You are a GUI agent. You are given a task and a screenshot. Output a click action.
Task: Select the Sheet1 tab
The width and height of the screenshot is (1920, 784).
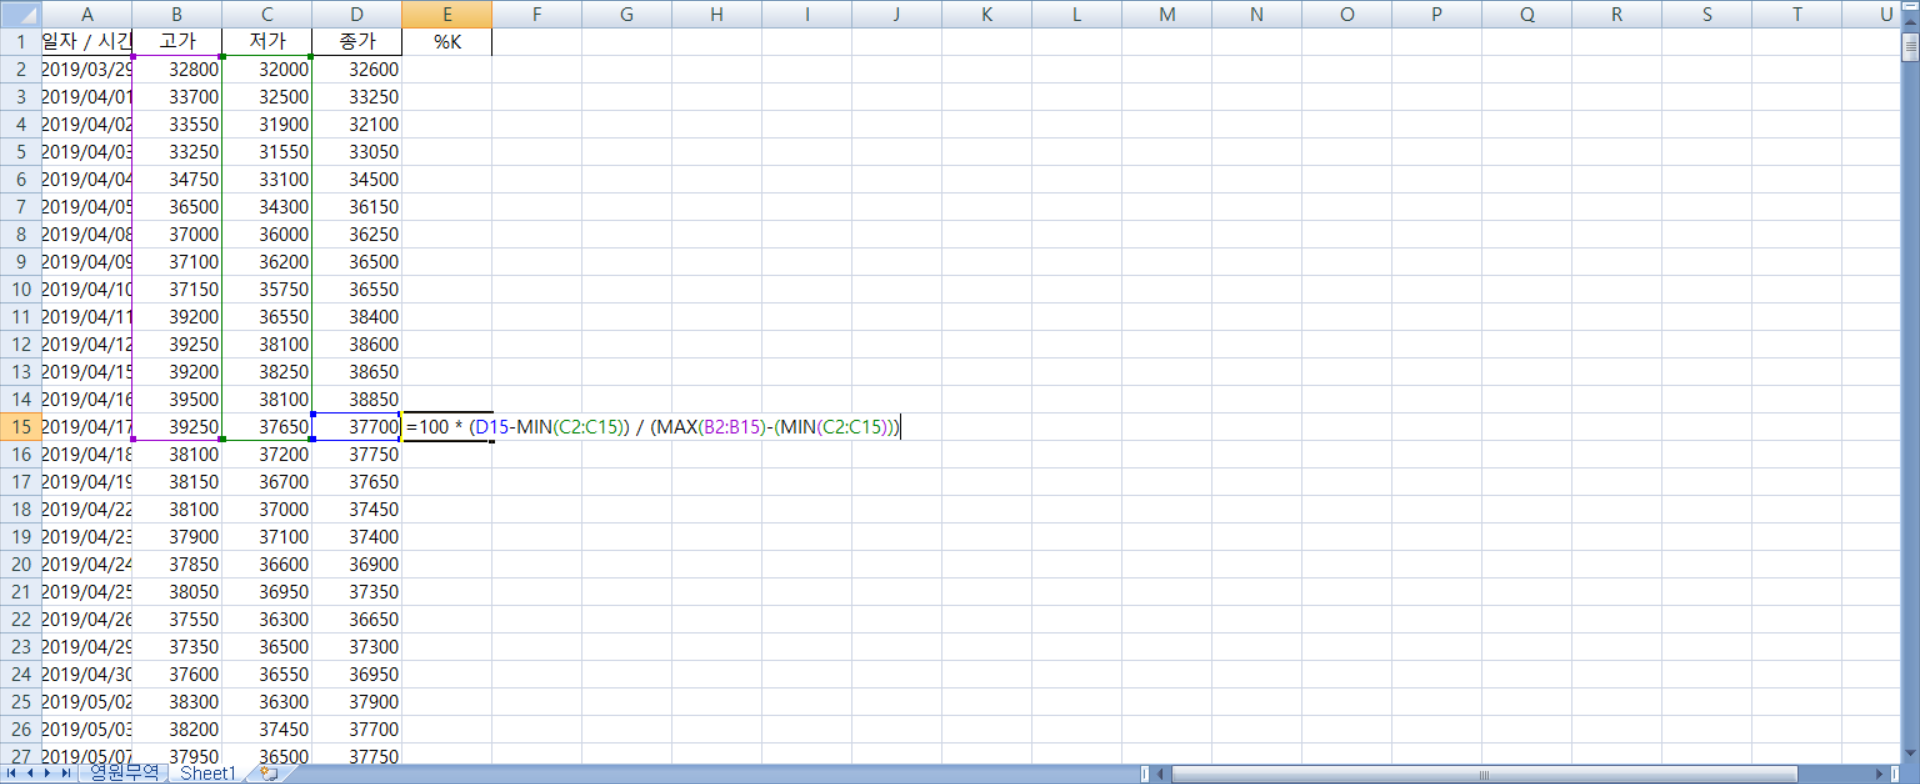click(x=207, y=773)
